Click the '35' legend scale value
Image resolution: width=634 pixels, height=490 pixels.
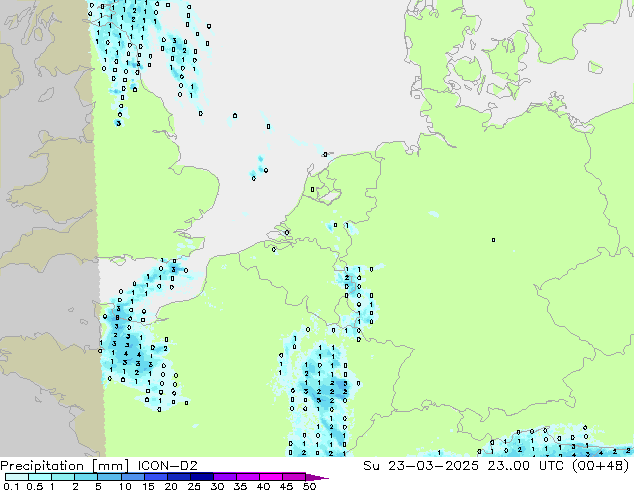240,486
